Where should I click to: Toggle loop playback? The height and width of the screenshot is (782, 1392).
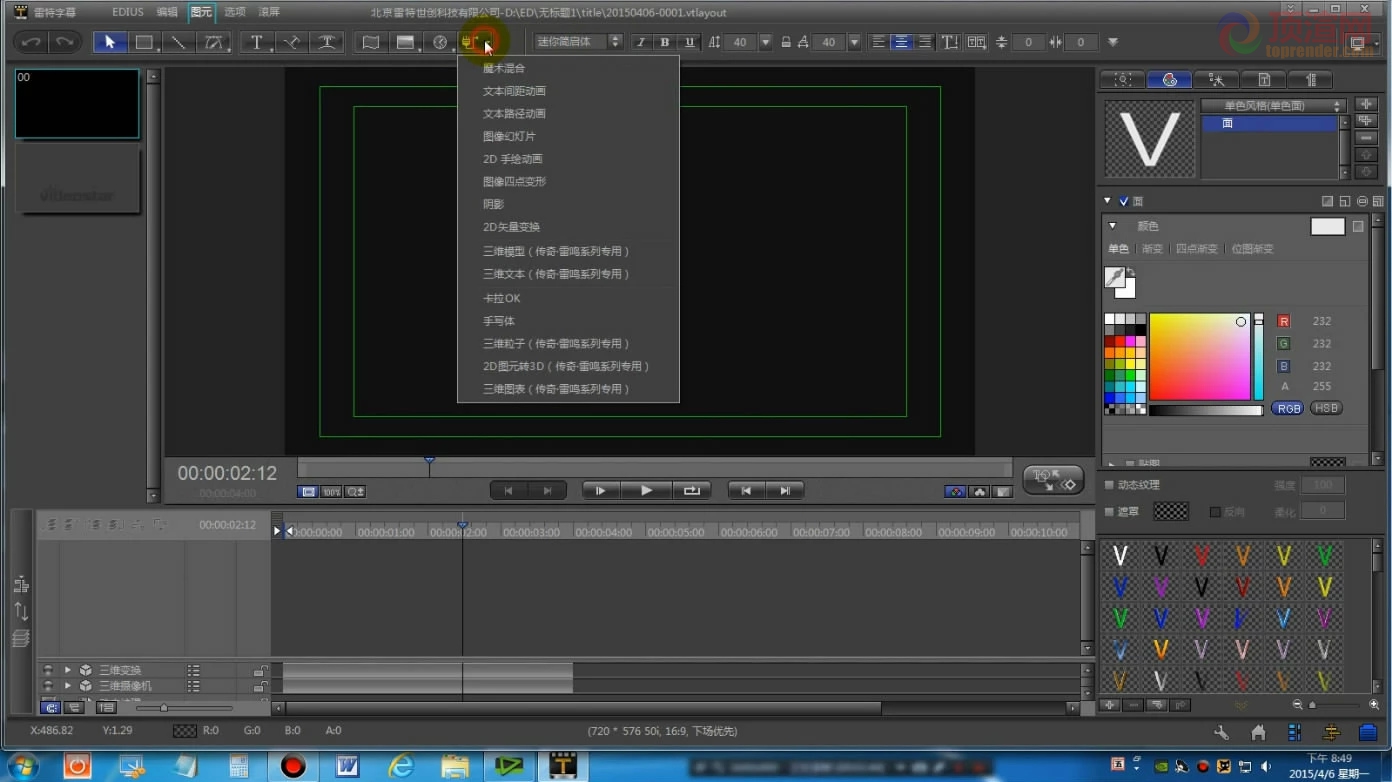pyautogui.click(x=691, y=491)
